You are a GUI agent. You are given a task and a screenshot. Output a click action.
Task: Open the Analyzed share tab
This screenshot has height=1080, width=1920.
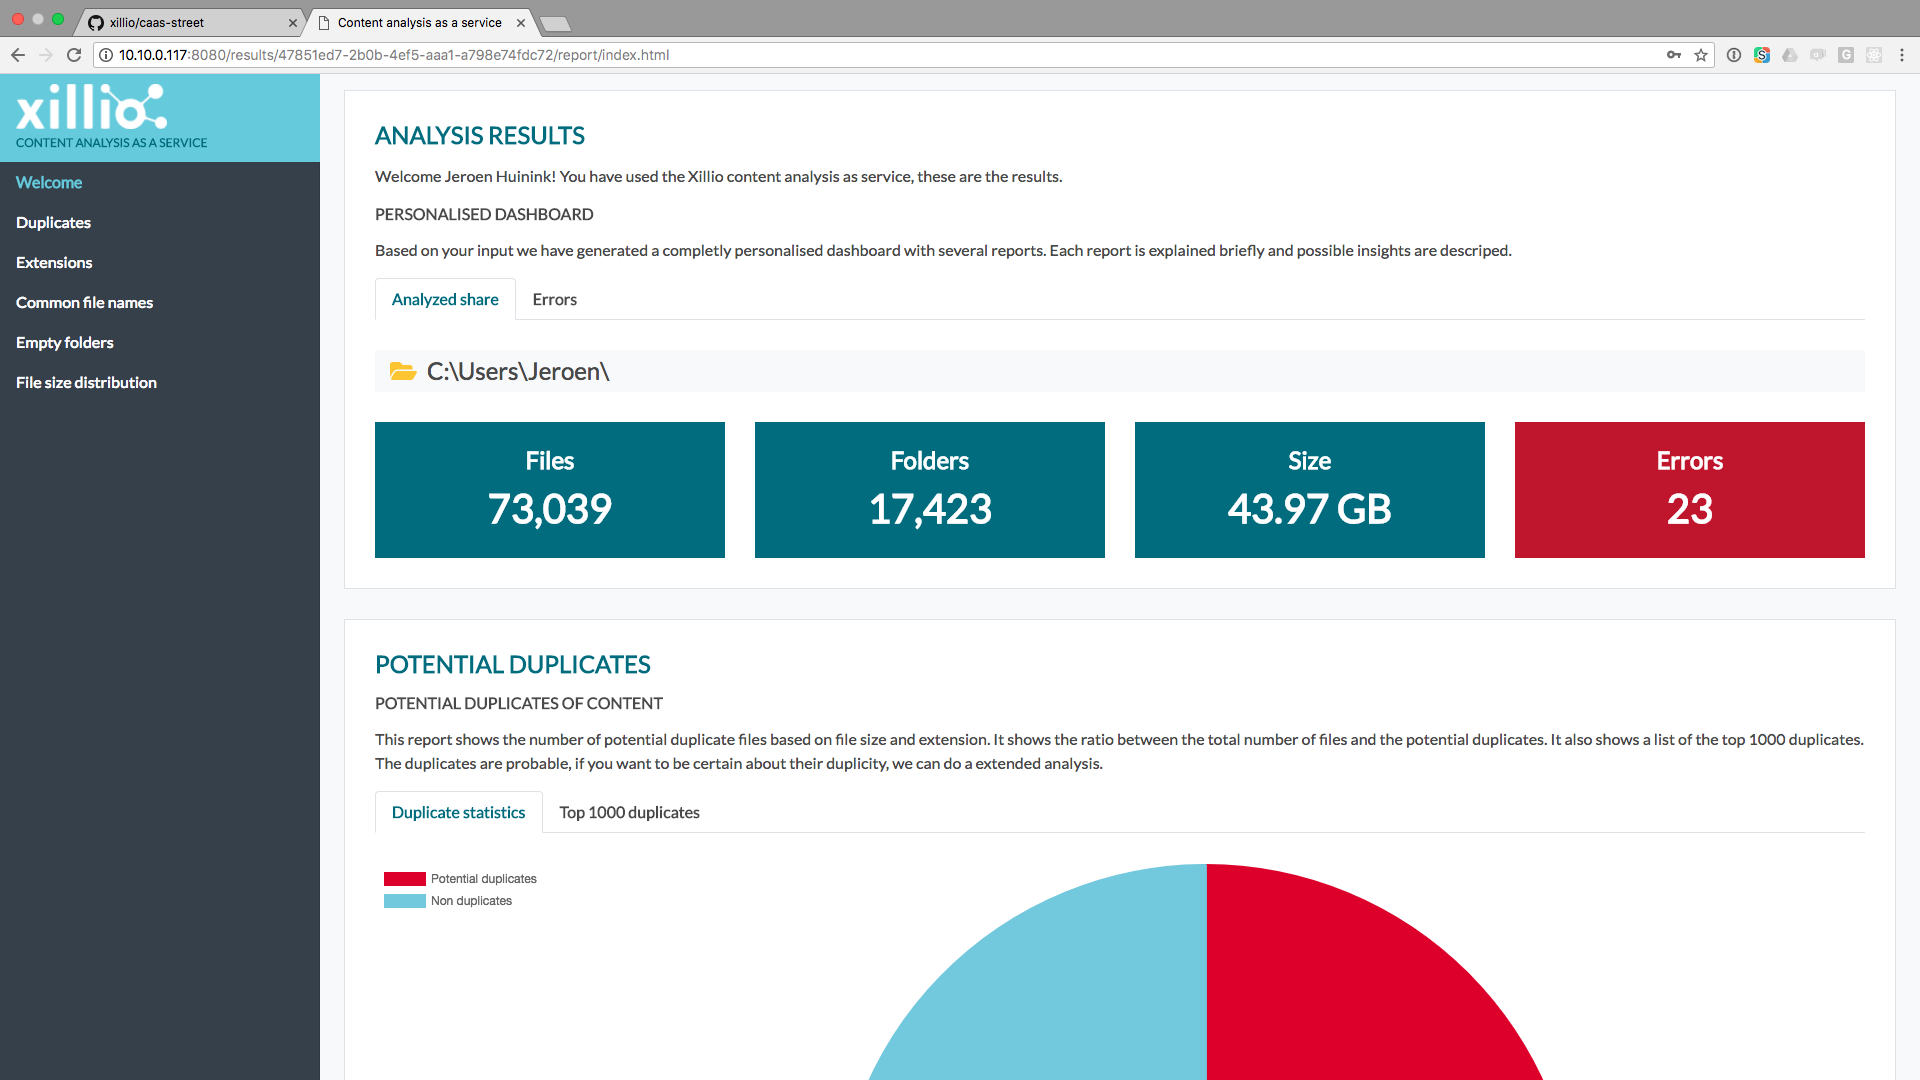[x=445, y=299]
